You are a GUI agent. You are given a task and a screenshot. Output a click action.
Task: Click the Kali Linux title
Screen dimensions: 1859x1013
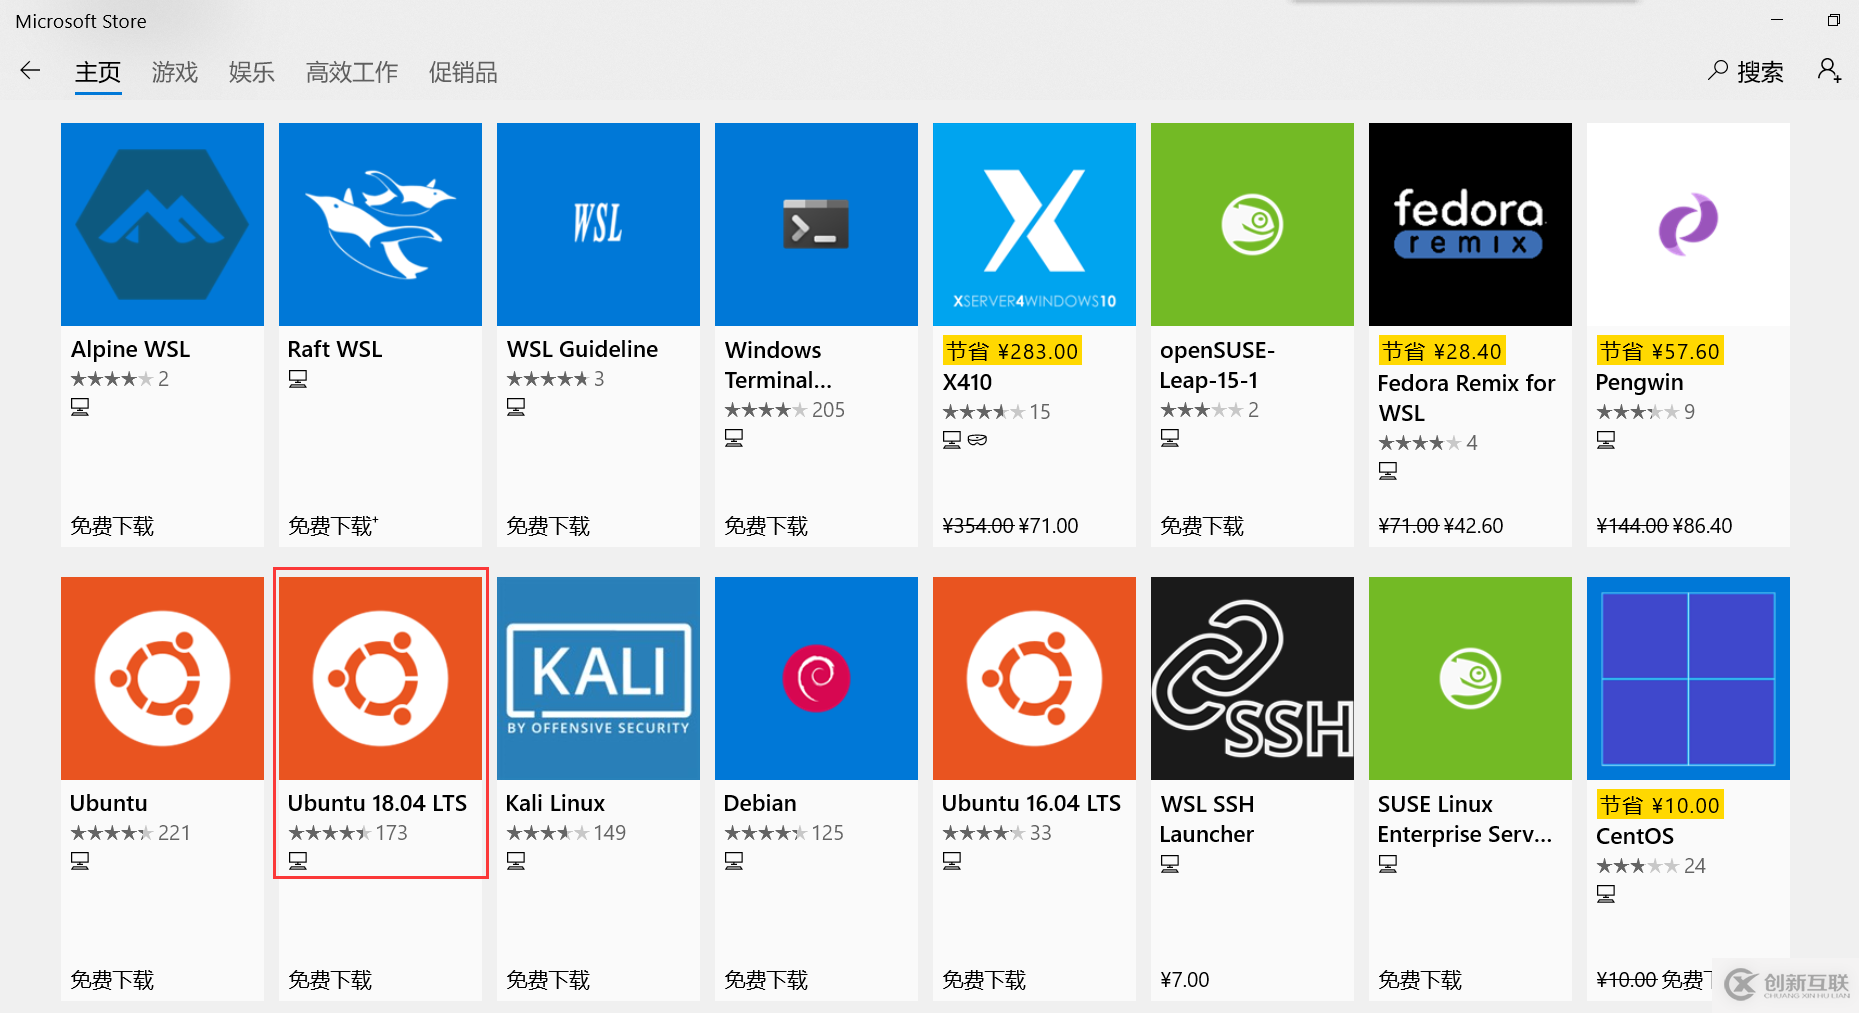(555, 803)
